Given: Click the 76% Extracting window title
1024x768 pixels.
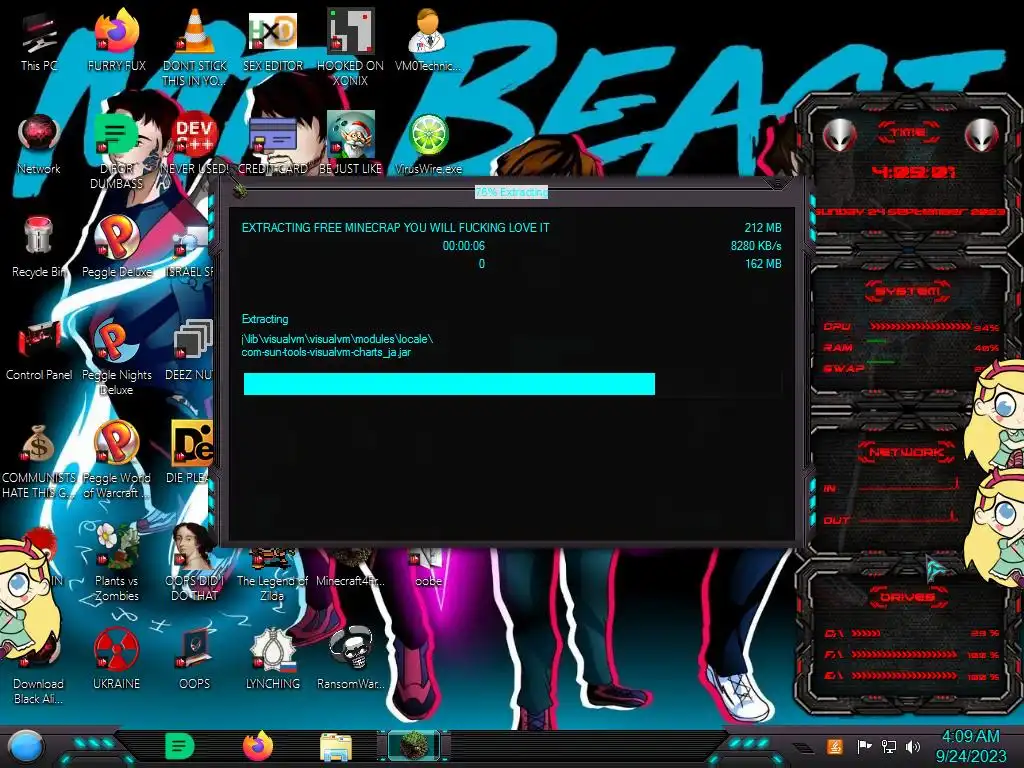Looking at the screenshot, I should 511,192.
